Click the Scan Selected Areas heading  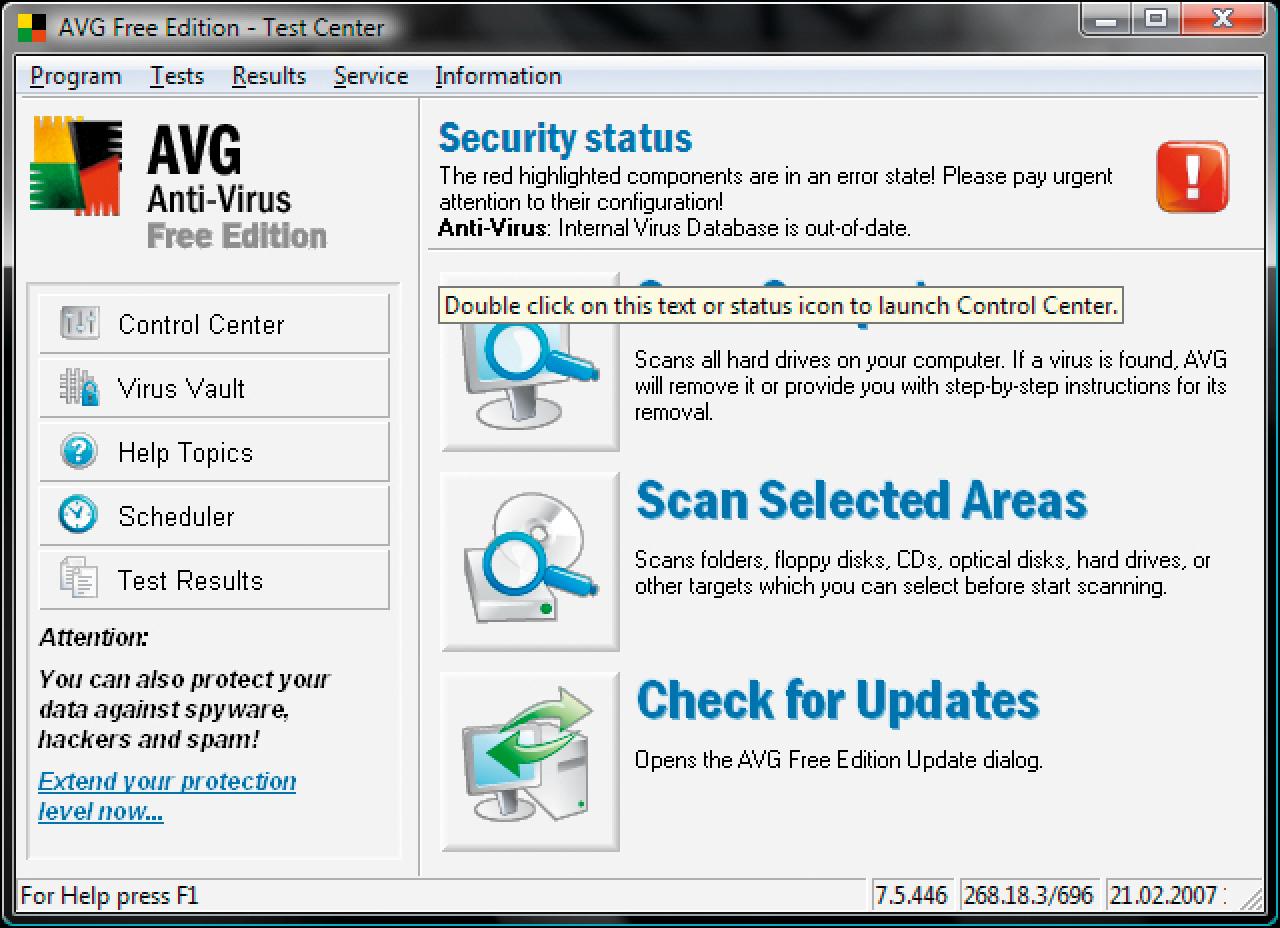861,500
